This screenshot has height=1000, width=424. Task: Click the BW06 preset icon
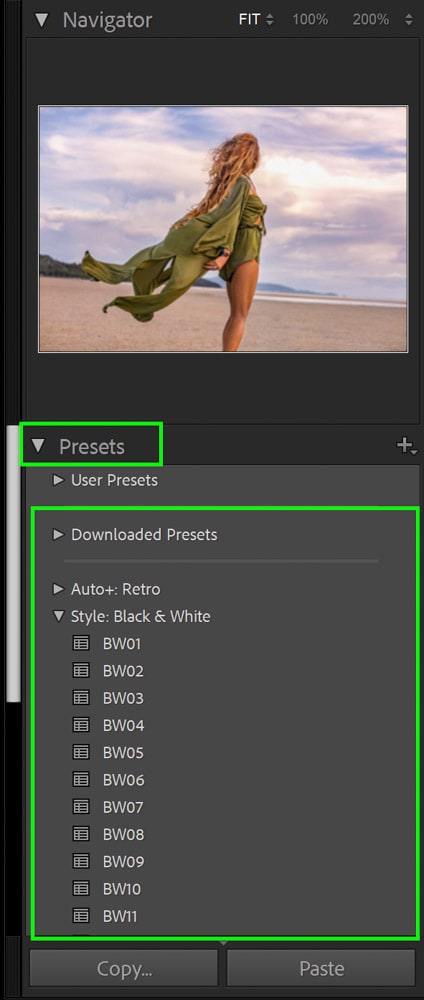[80, 779]
